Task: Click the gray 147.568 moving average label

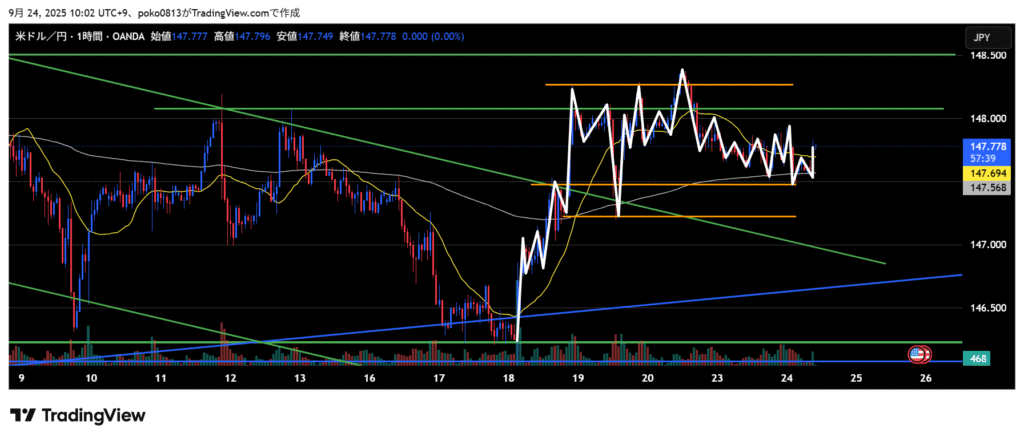Action: [x=981, y=187]
